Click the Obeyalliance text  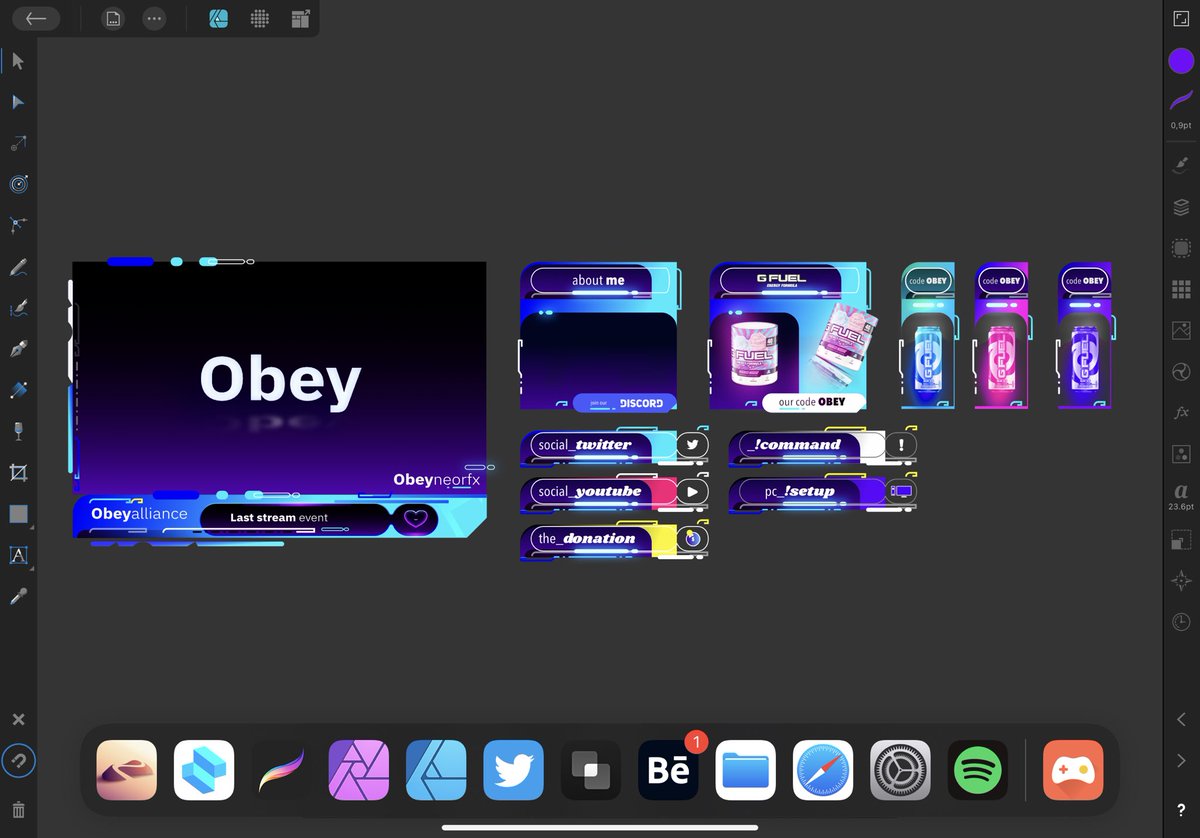click(139, 514)
